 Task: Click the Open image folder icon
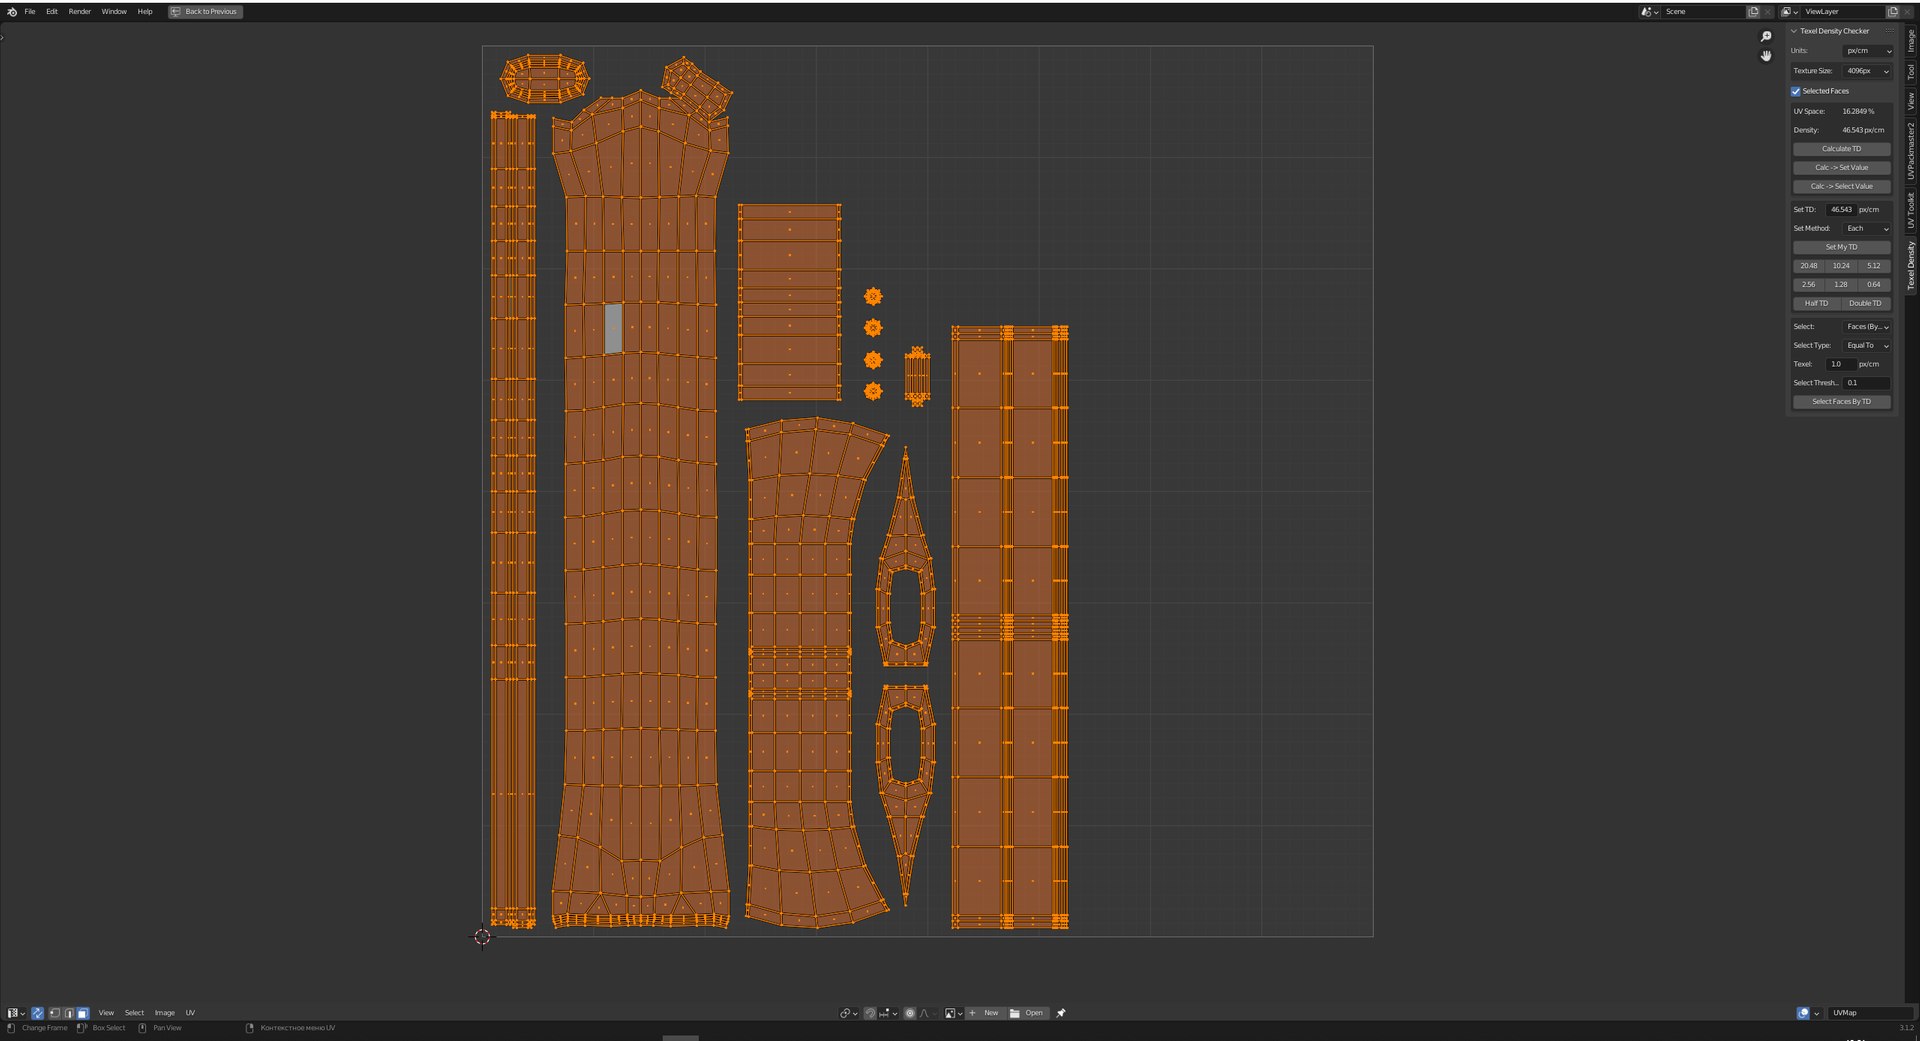1015,1013
